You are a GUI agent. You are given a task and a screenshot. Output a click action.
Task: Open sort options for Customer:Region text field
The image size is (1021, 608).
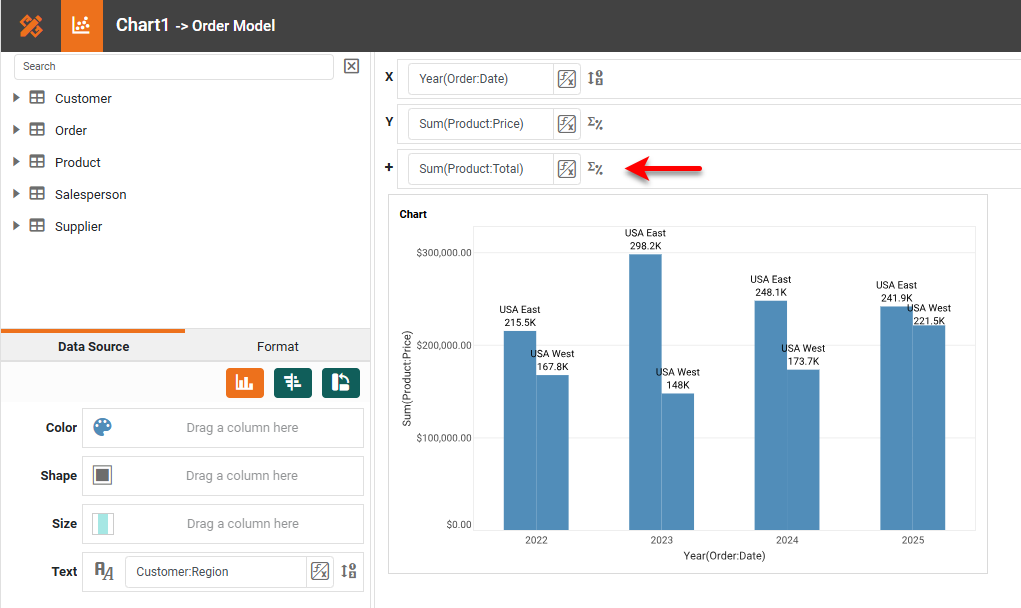348,572
